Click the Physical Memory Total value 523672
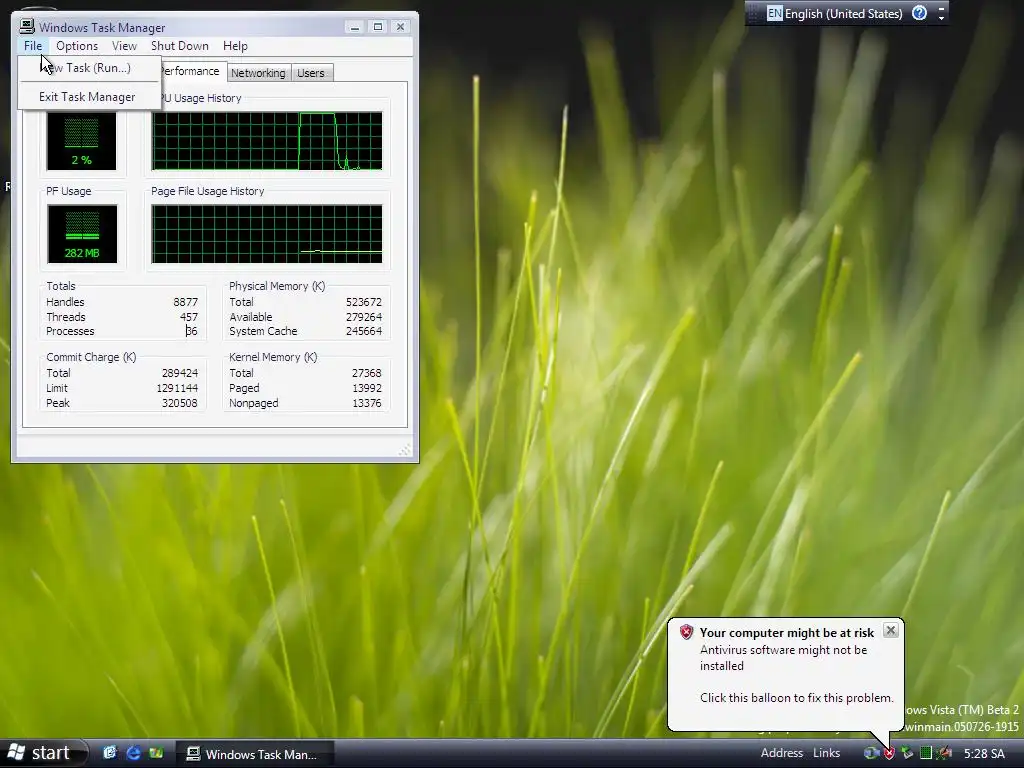This screenshot has height=768, width=1024. click(x=364, y=302)
